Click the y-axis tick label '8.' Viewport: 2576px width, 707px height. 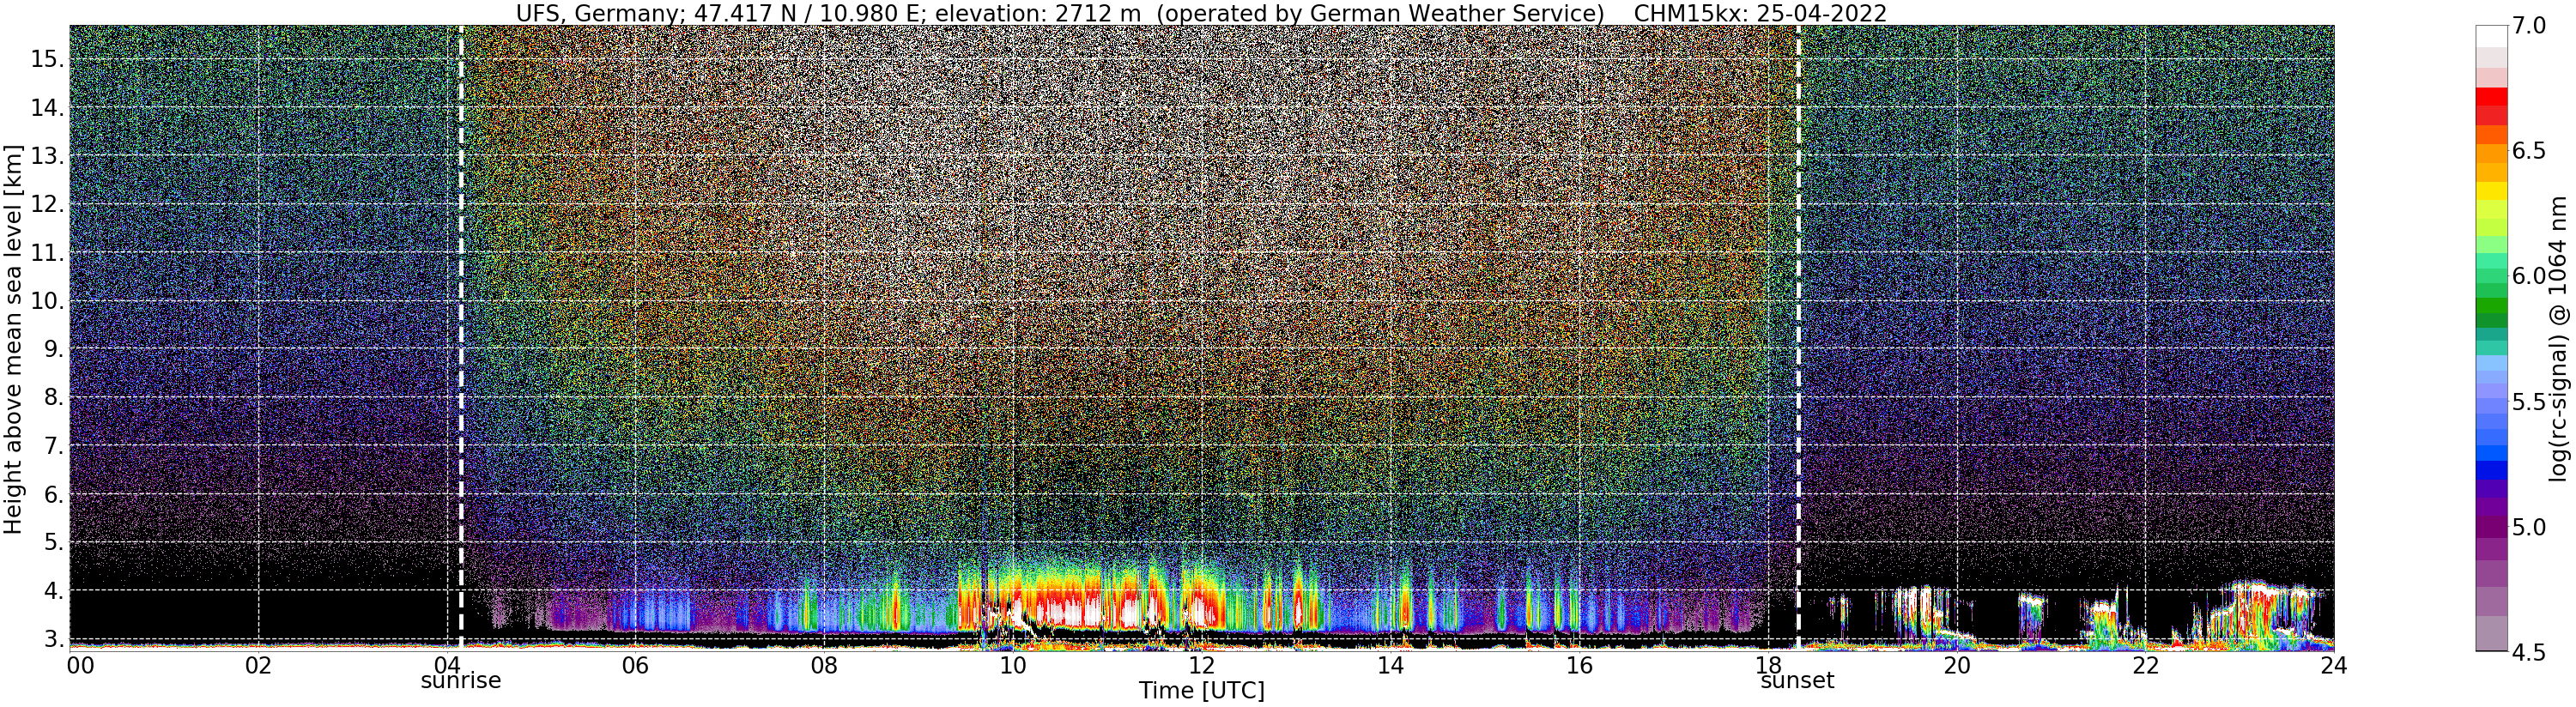pos(52,398)
